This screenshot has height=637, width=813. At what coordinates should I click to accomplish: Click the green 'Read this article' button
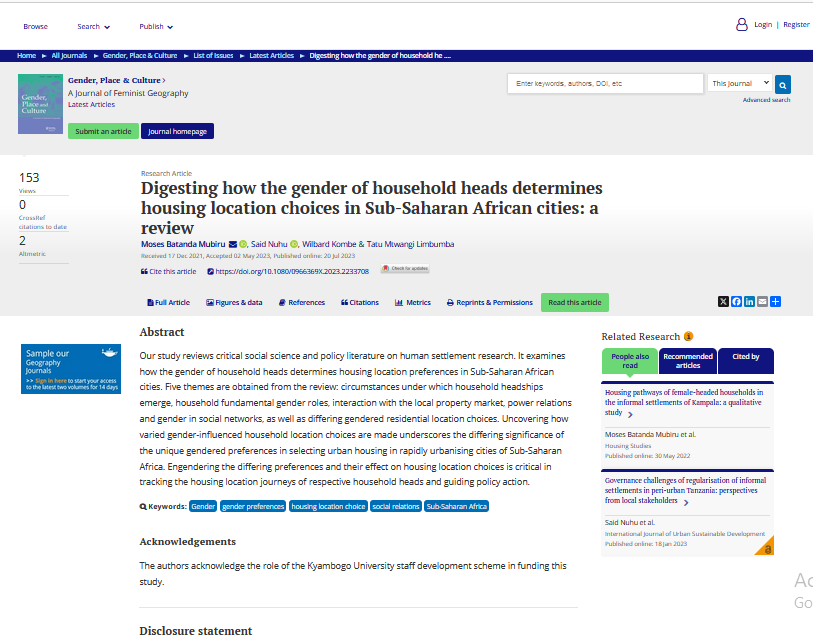[574, 302]
